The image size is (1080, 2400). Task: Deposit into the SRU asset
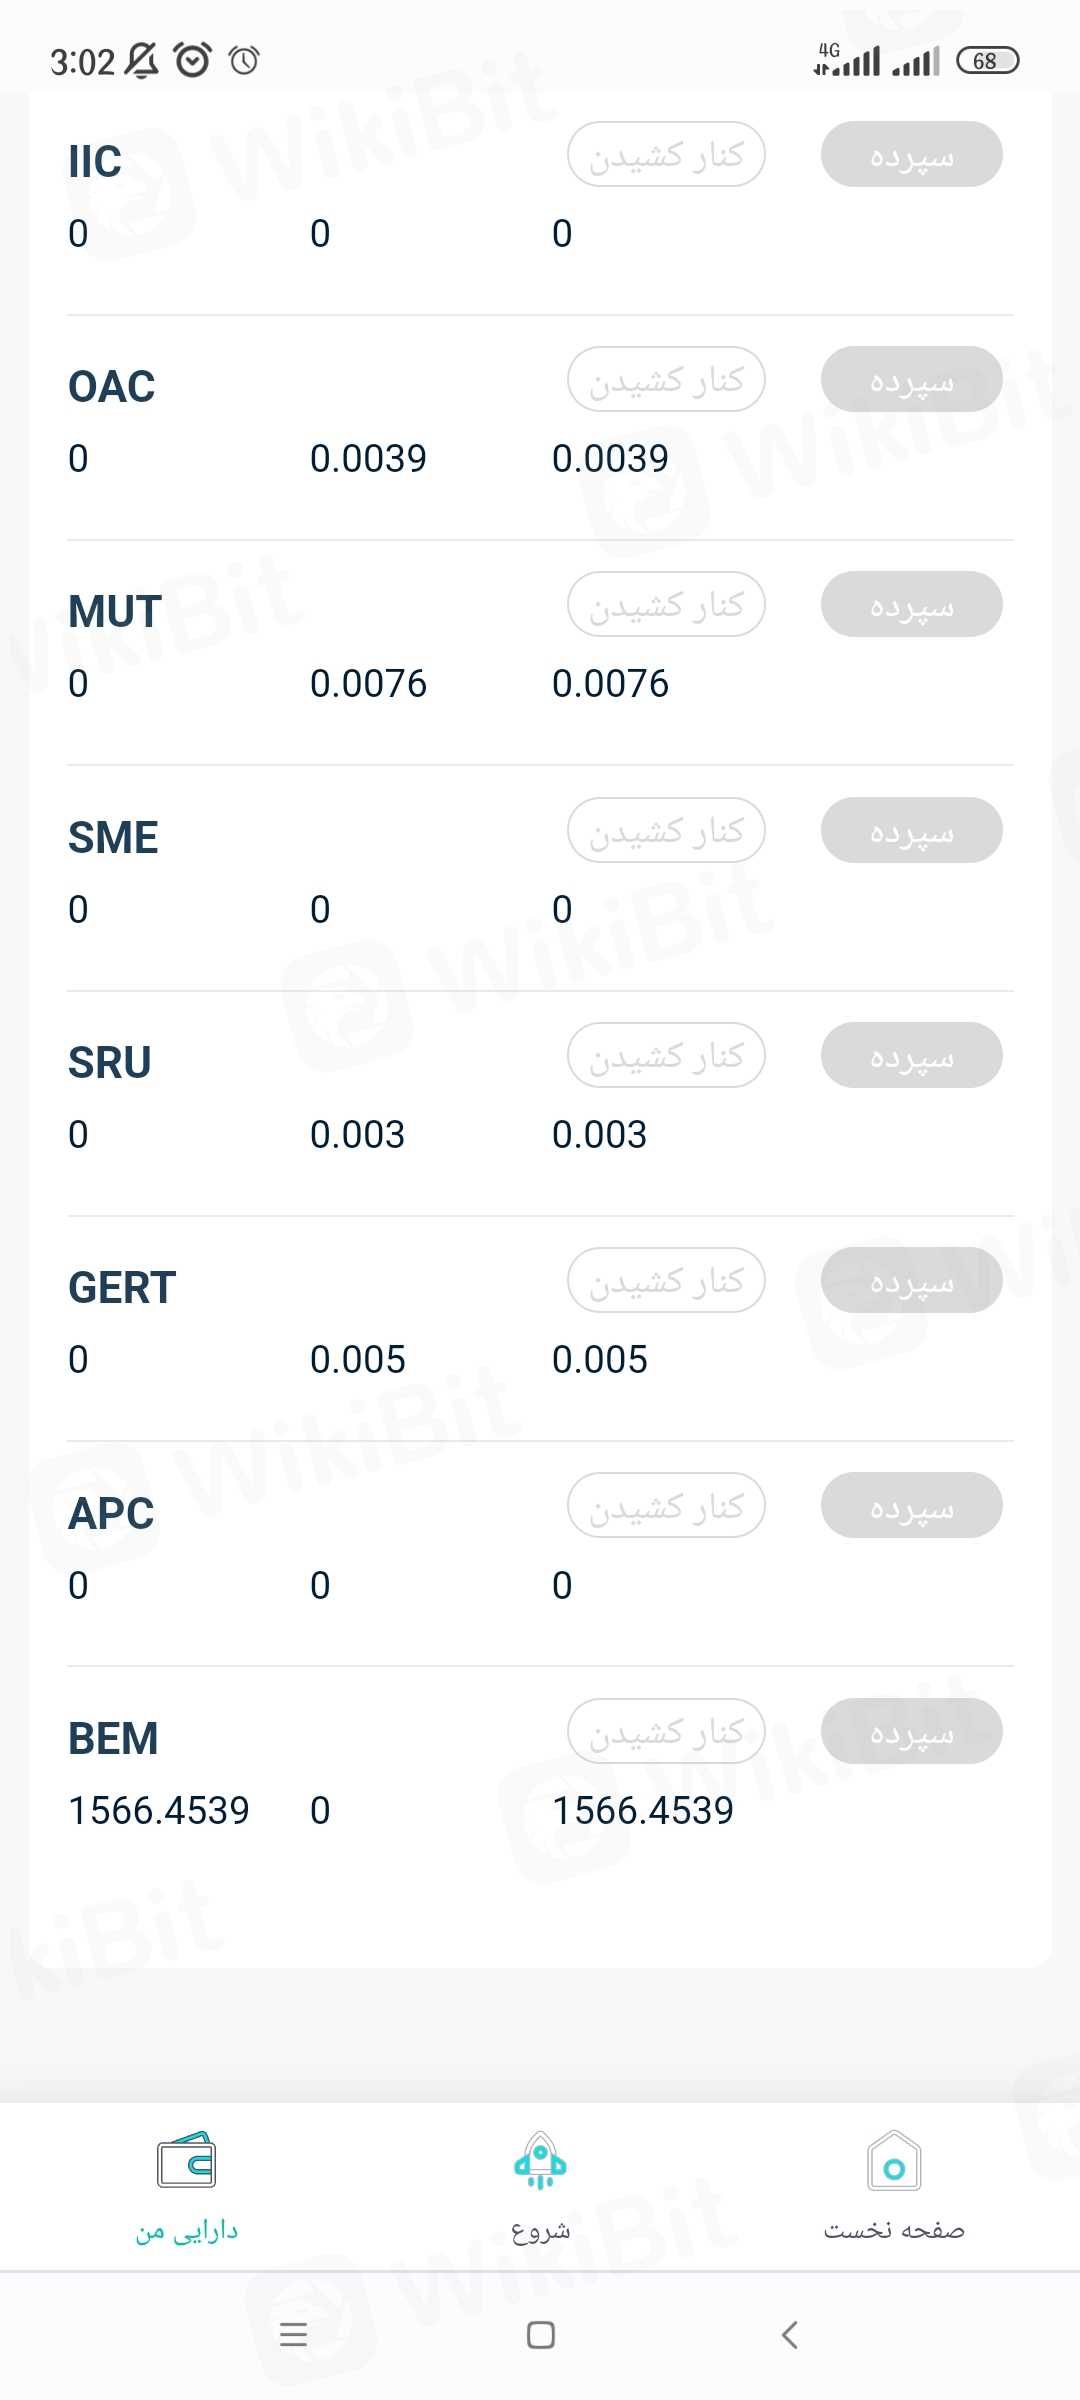tap(911, 1056)
